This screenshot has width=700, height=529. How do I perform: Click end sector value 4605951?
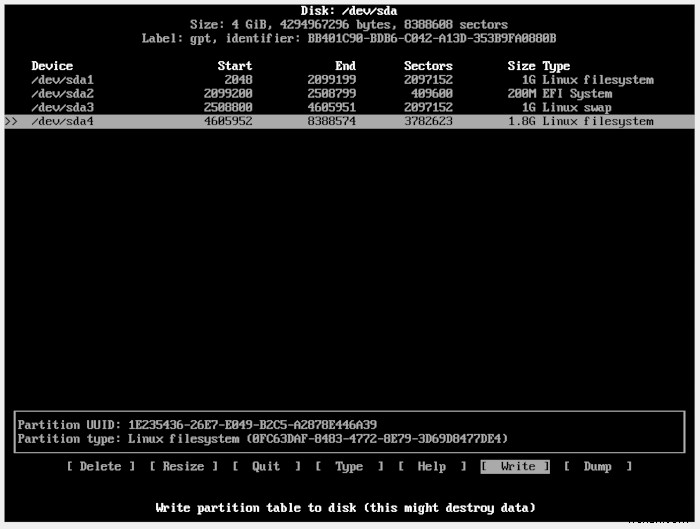(x=332, y=108)
